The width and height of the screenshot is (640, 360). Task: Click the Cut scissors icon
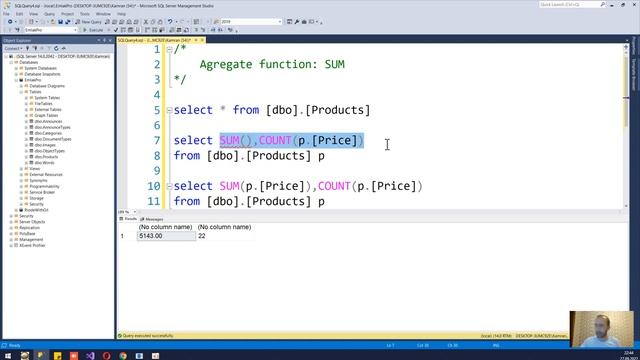[145, 22]
